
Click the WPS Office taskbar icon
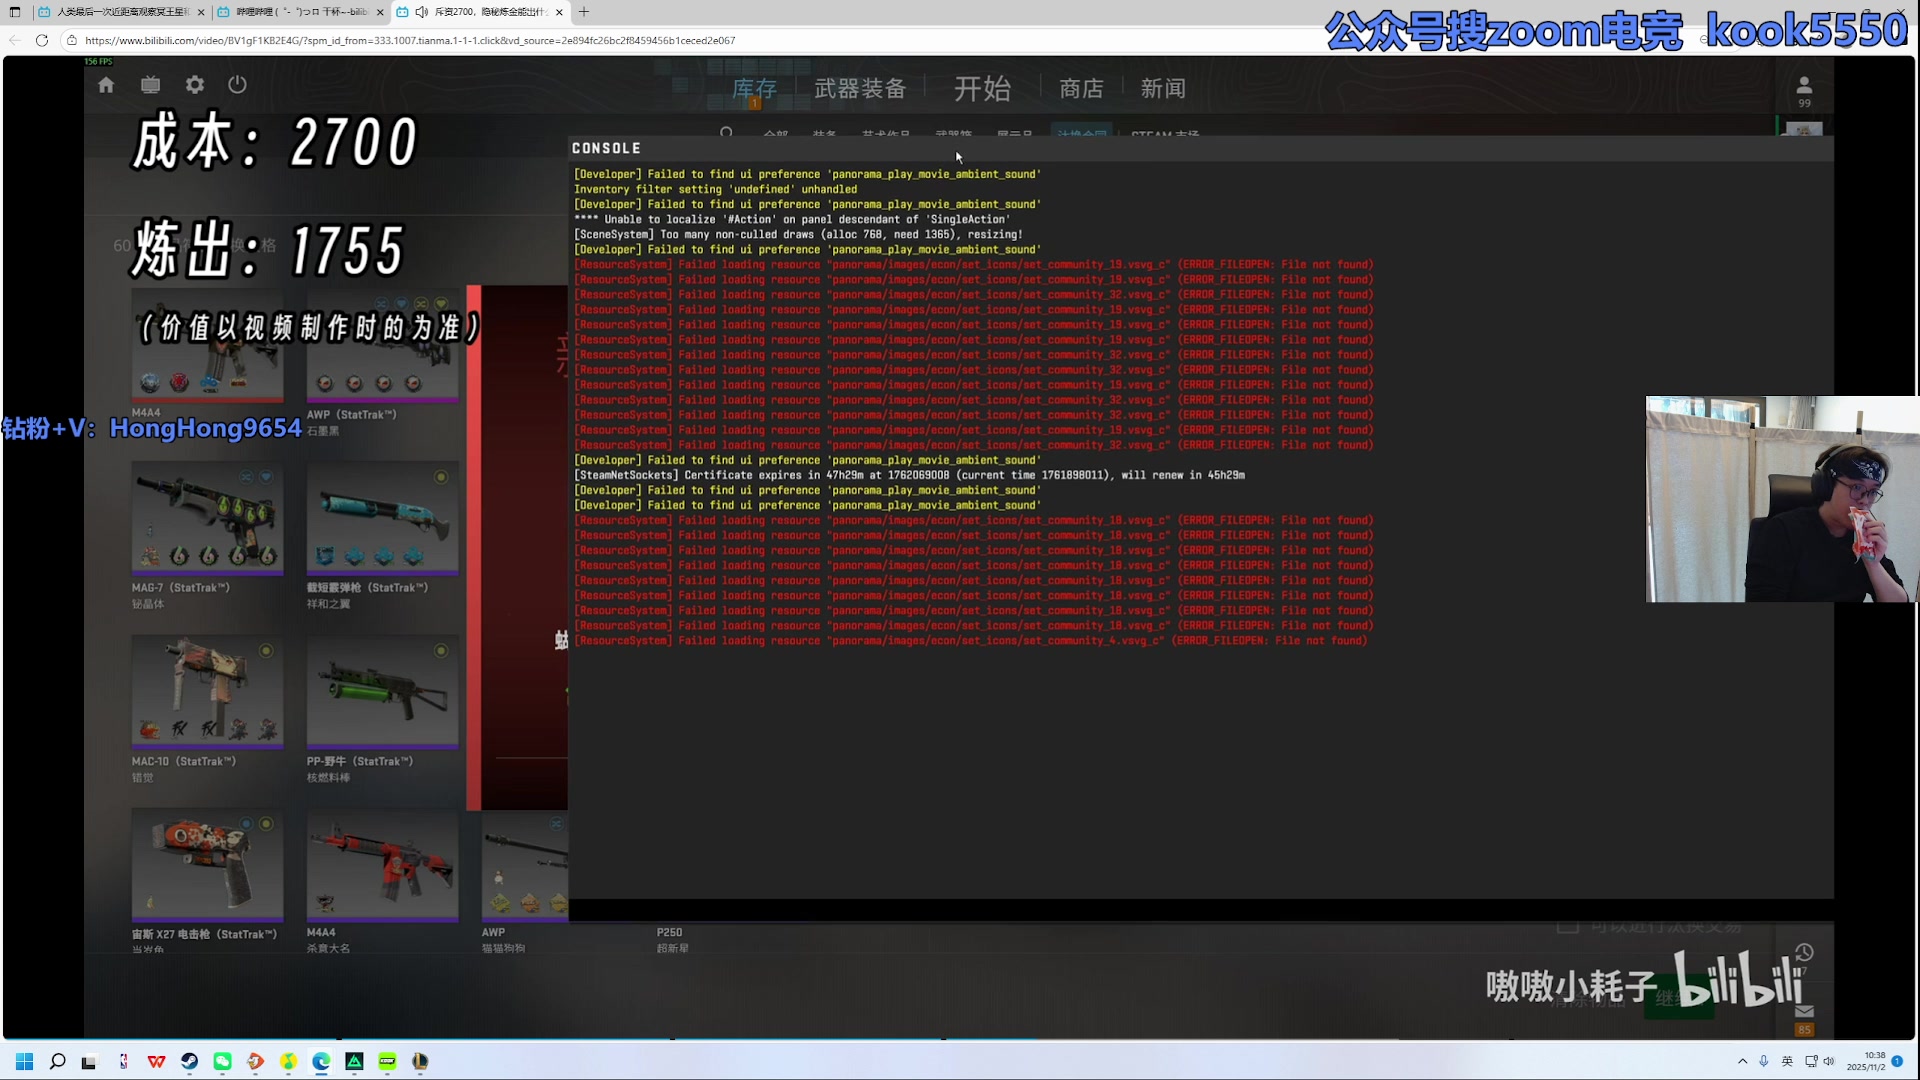coord(156,1062)
